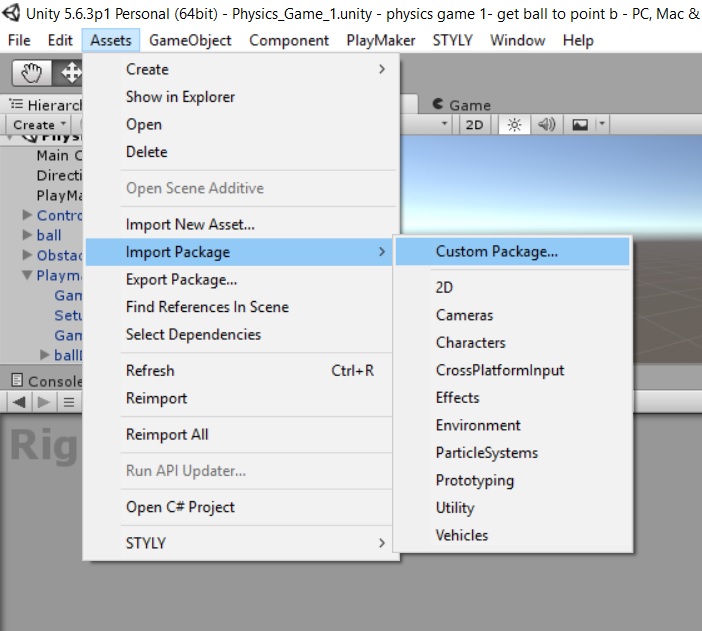The image size is (702, 631).
Task: Toggle 2D scene view mode
Action: [x=474, y=124]
